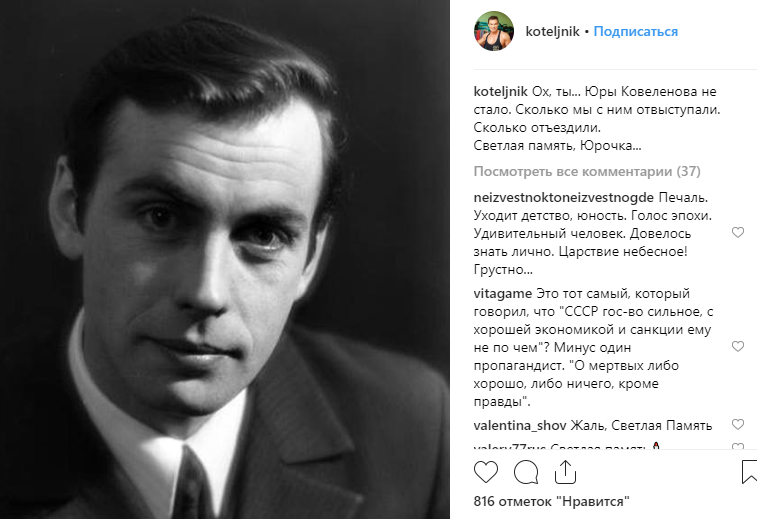The height and width of the screenshot is (519, 757).
Task: Click the black-and-white portrait photo
Action: pyautogui.click(x=226, y=260)
